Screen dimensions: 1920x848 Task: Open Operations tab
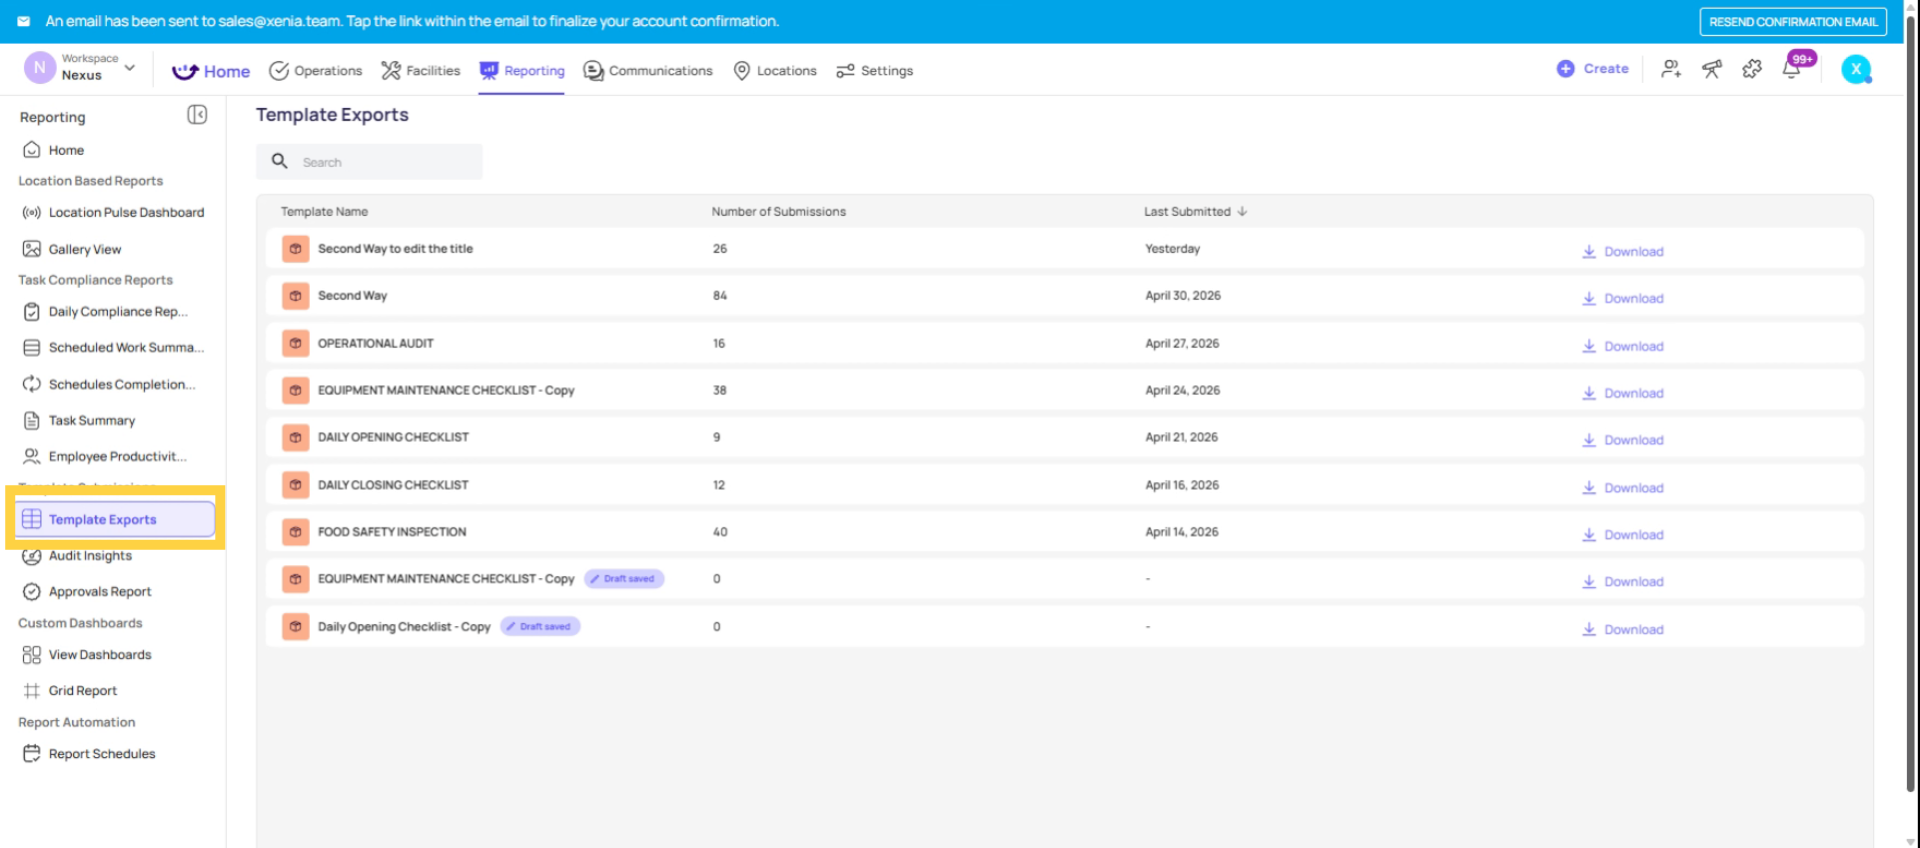(315, 71)
